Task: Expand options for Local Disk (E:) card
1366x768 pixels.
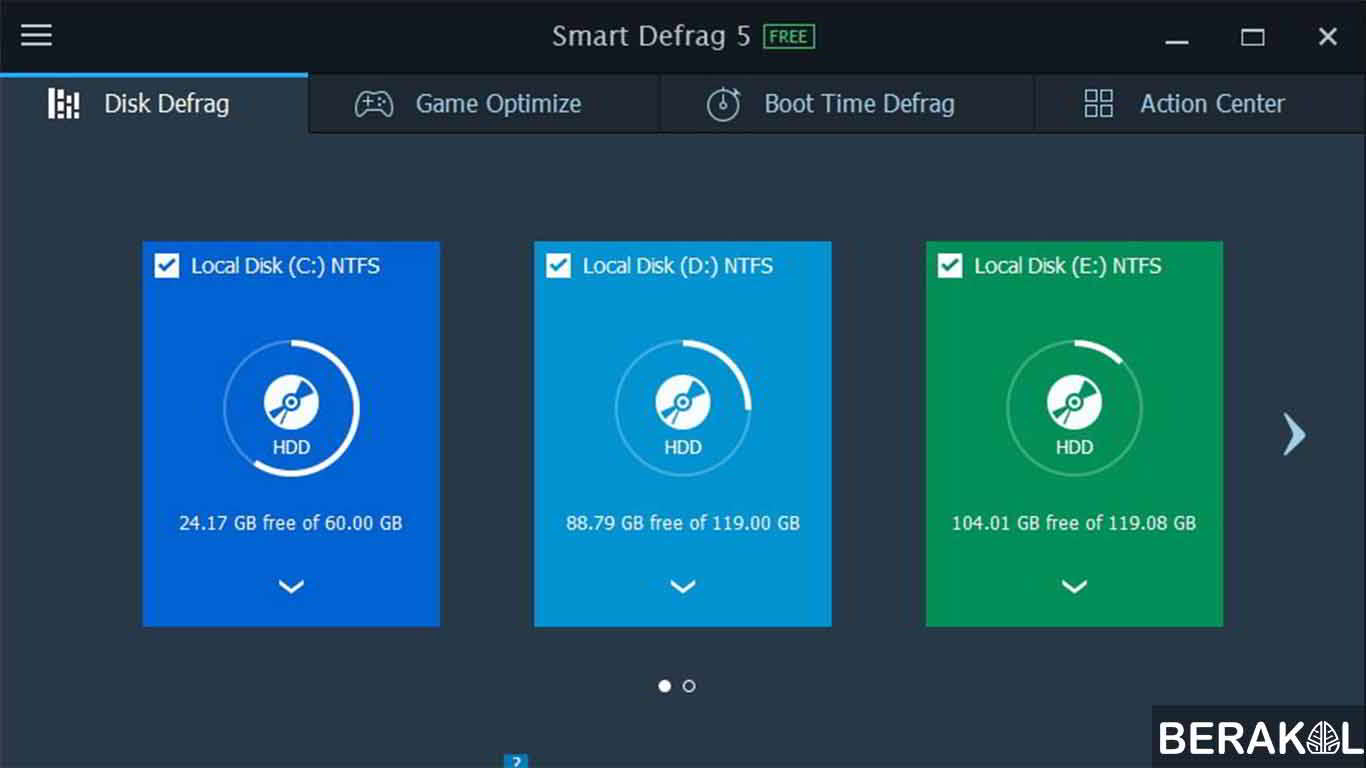Action: [1074, 587]
